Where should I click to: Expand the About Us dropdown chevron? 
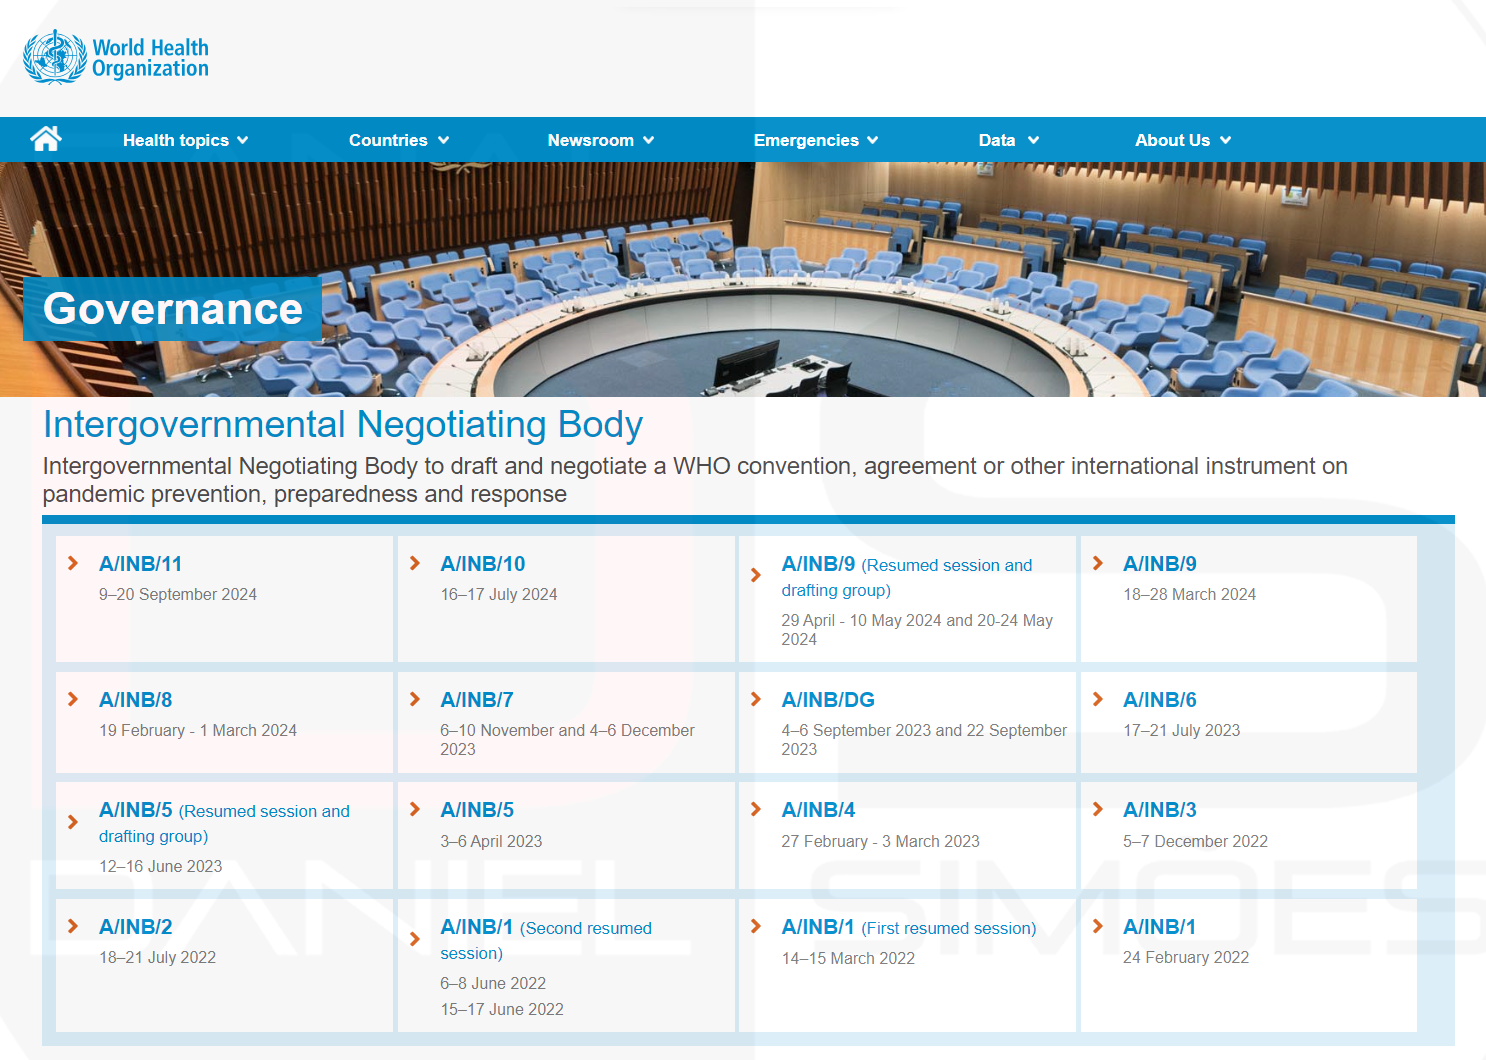click(1226, 141)
